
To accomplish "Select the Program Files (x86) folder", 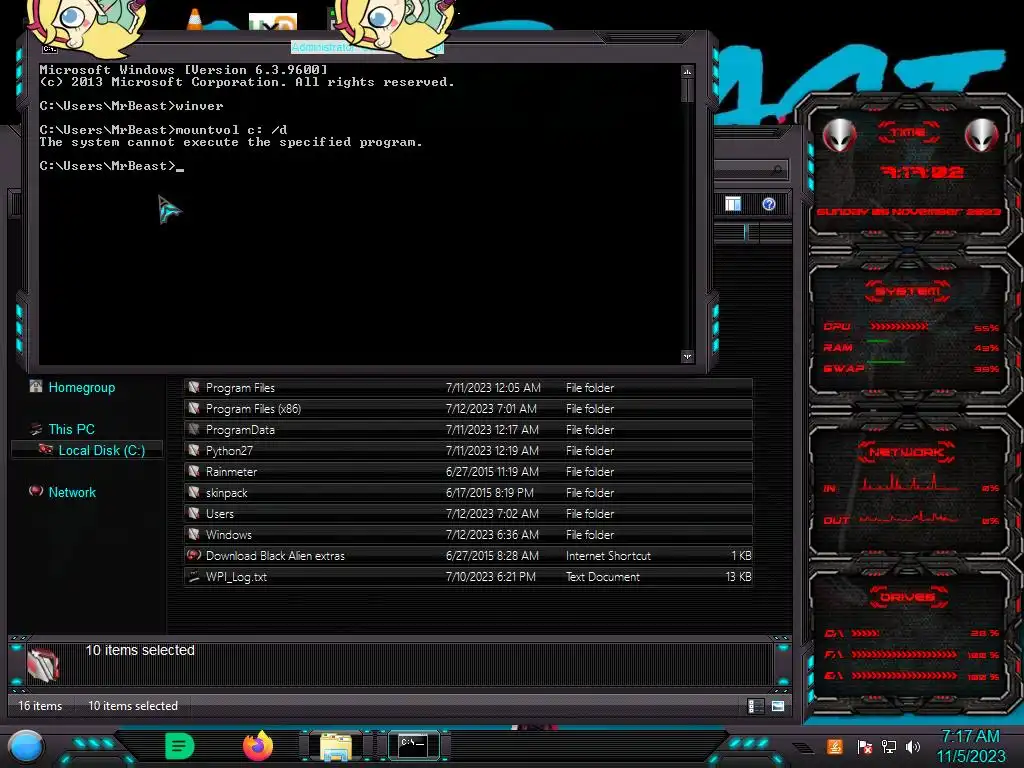I will 468,409.
